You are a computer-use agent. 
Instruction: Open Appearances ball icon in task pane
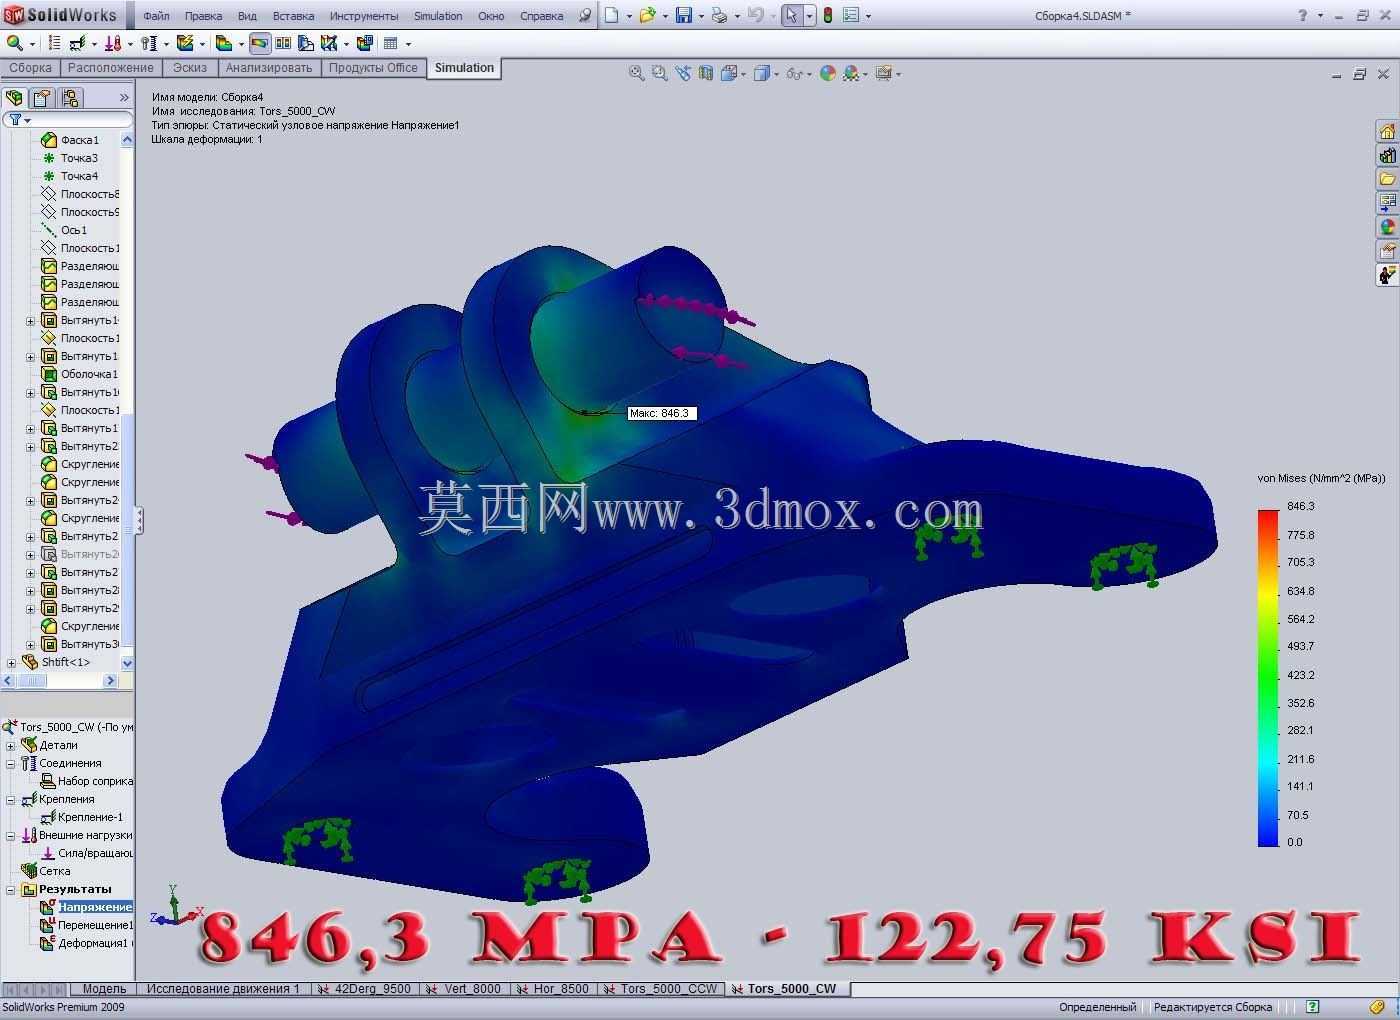point(1387,227)
